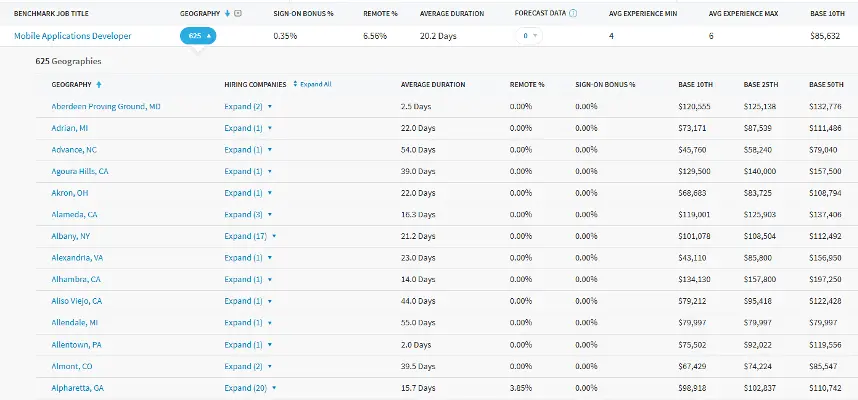Screen dimensions: 858x400
Task: Select the $157,800 base 25th for Alhambra
Action: (x=760, y=280)
